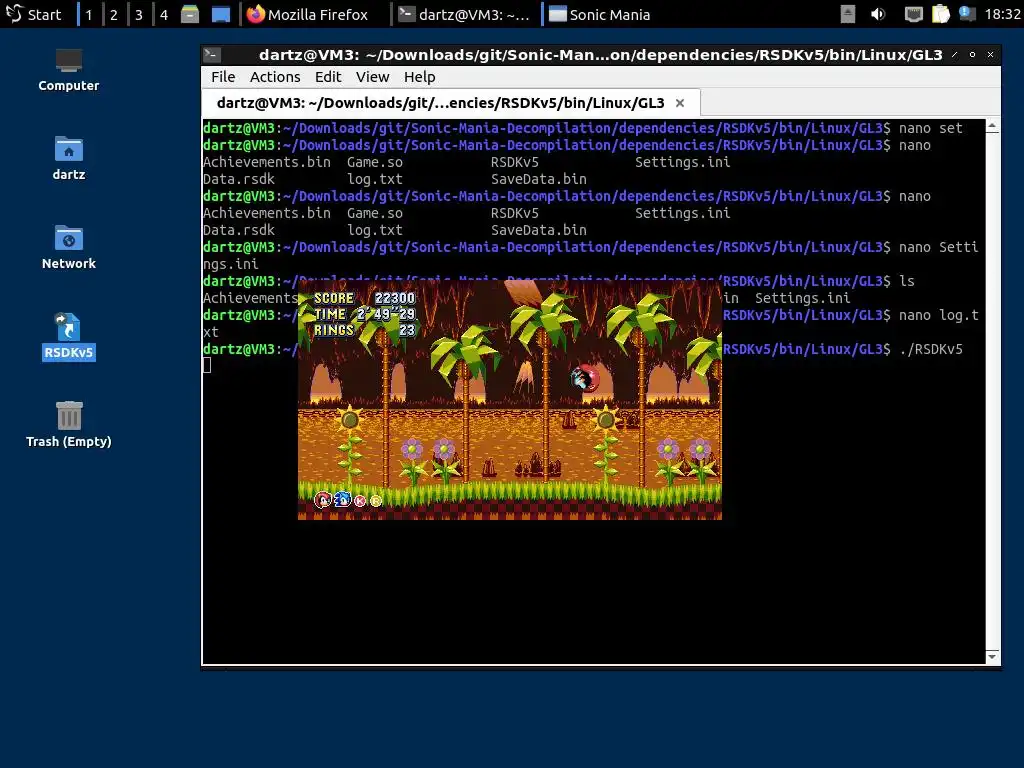
Task: Switch to workspace 2
Action: coord(114,14)
